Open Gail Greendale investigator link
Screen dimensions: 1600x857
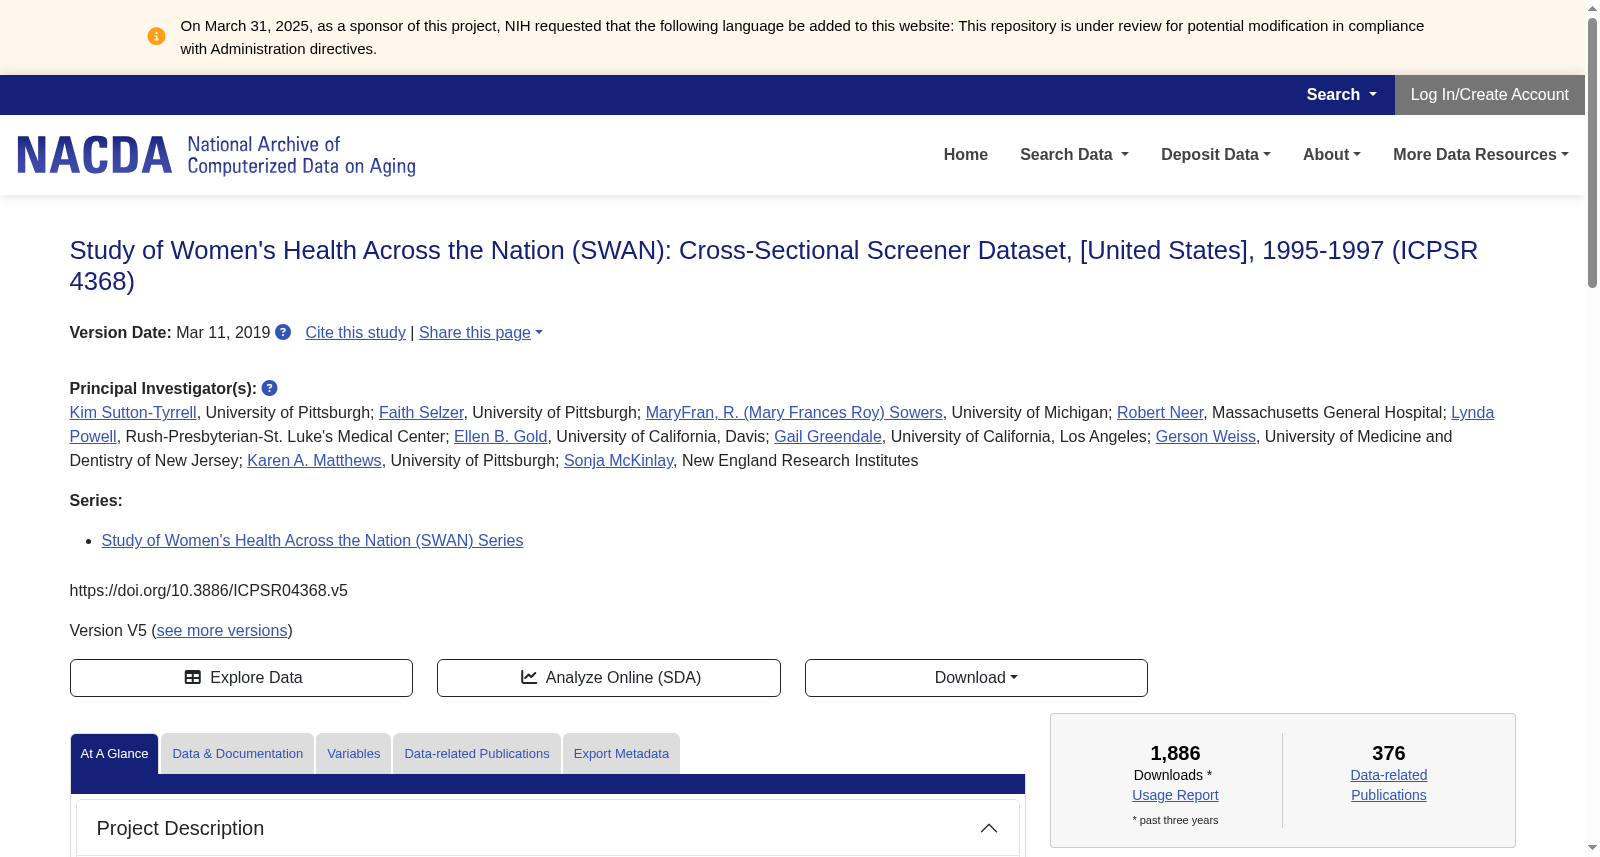click(x=828, y=437)
